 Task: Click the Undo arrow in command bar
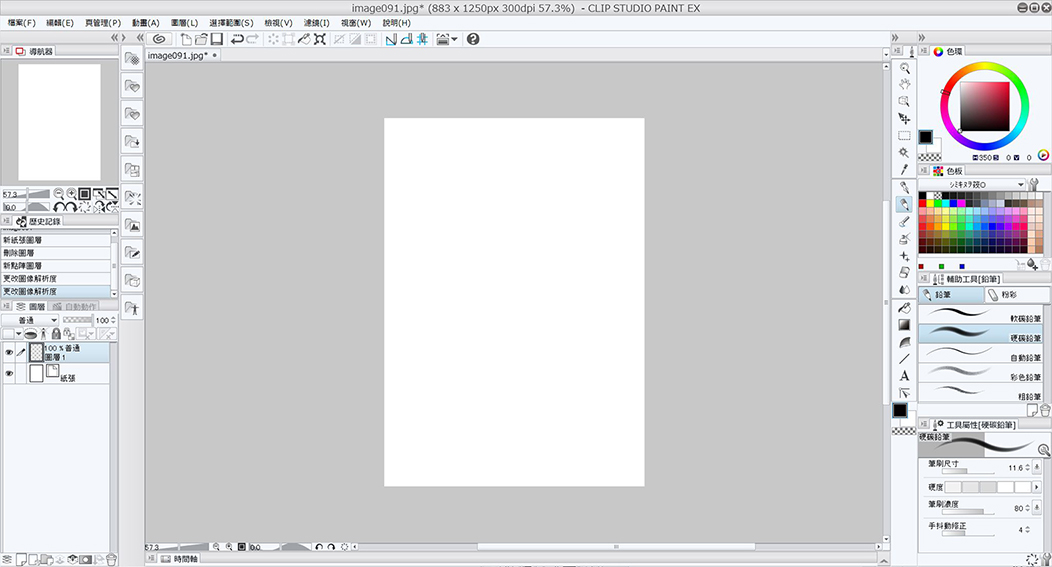click(237, 39)
